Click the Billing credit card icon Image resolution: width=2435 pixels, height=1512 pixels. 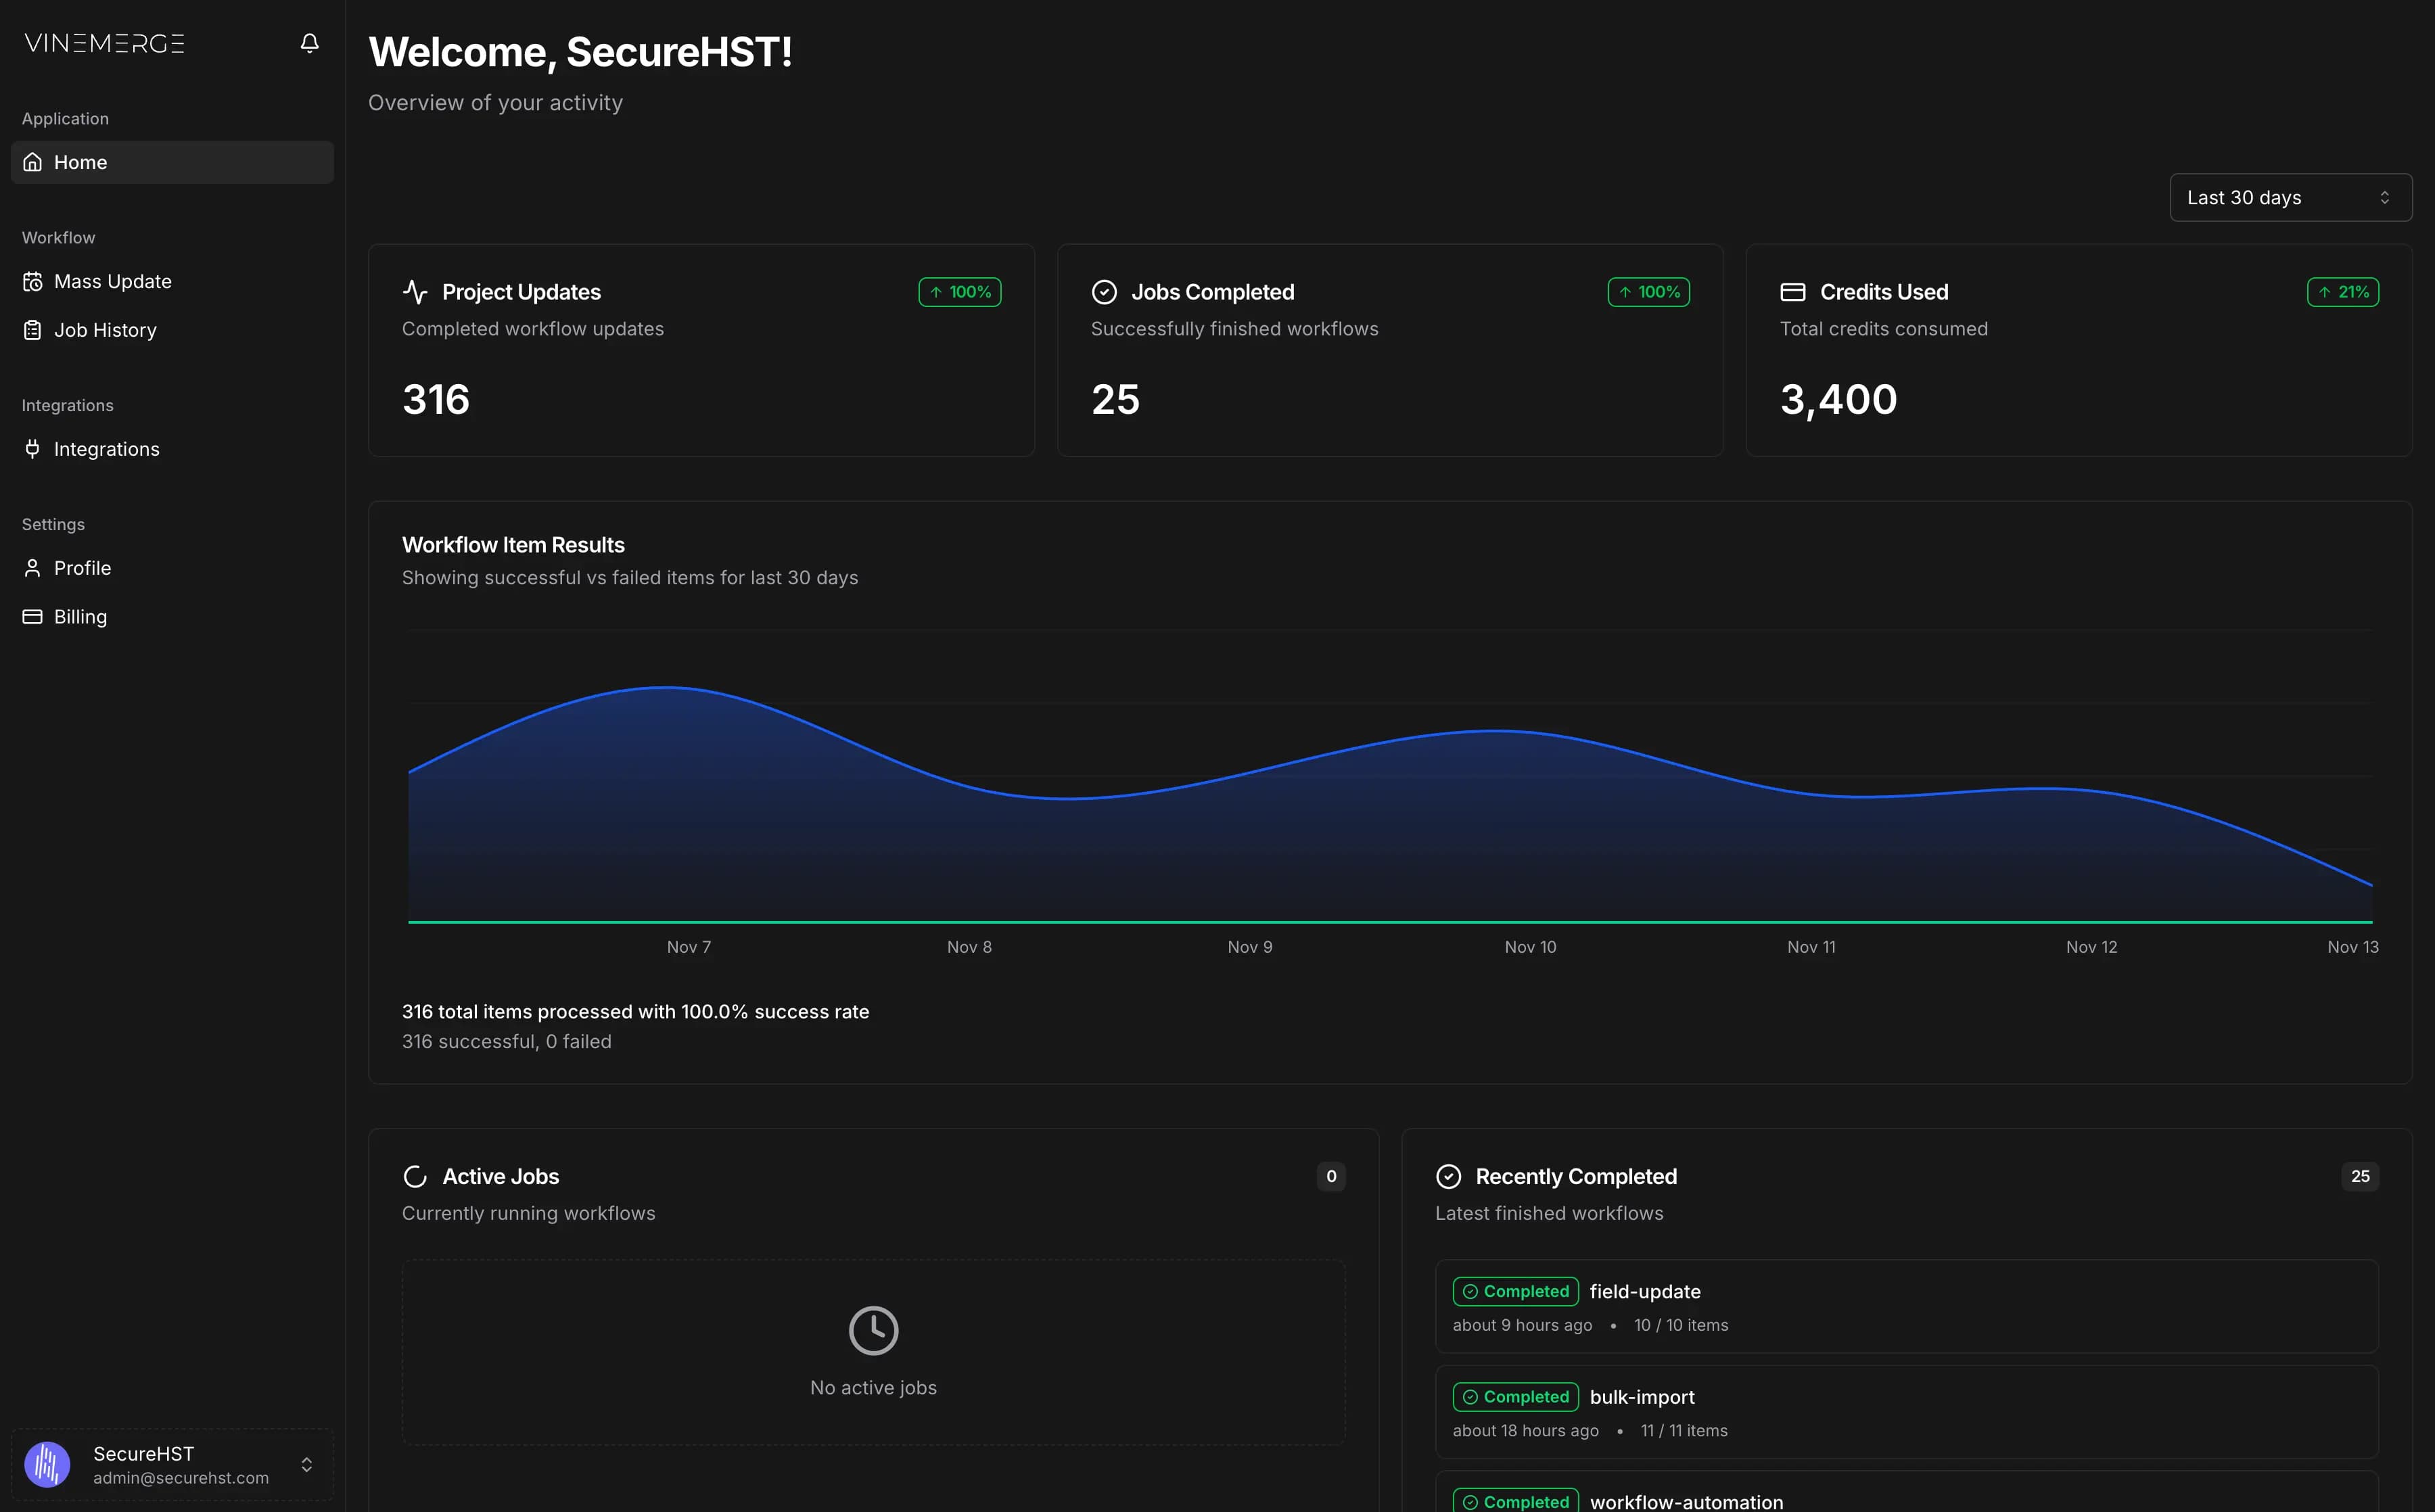31,616
